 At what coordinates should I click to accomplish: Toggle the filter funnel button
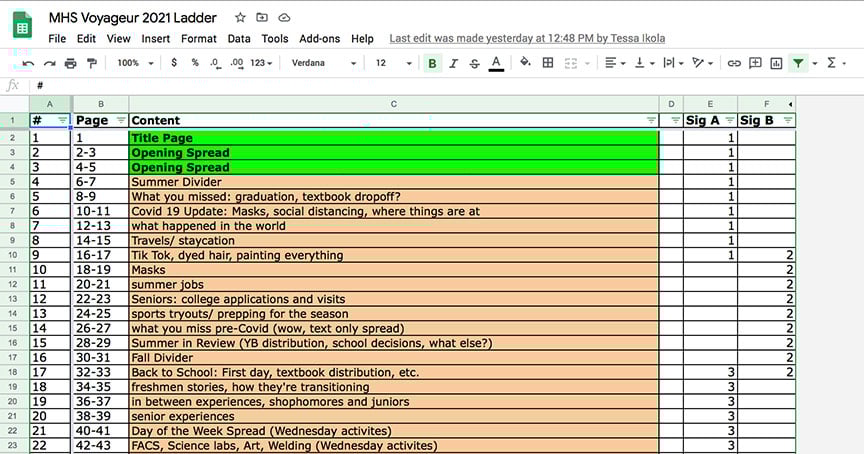[x=798, y=63]
